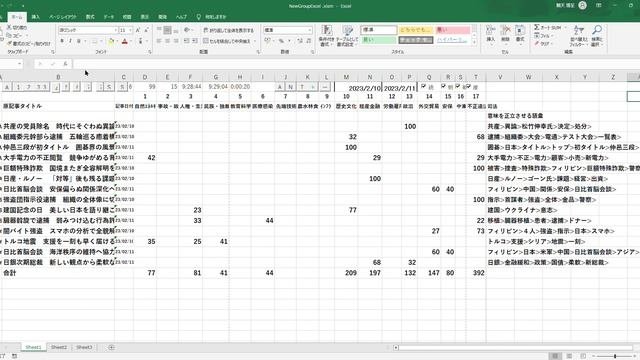The height and width of the screenshot is (360, 640).
Task: Click the middle-align icon
Action: [x=168, y=30]
